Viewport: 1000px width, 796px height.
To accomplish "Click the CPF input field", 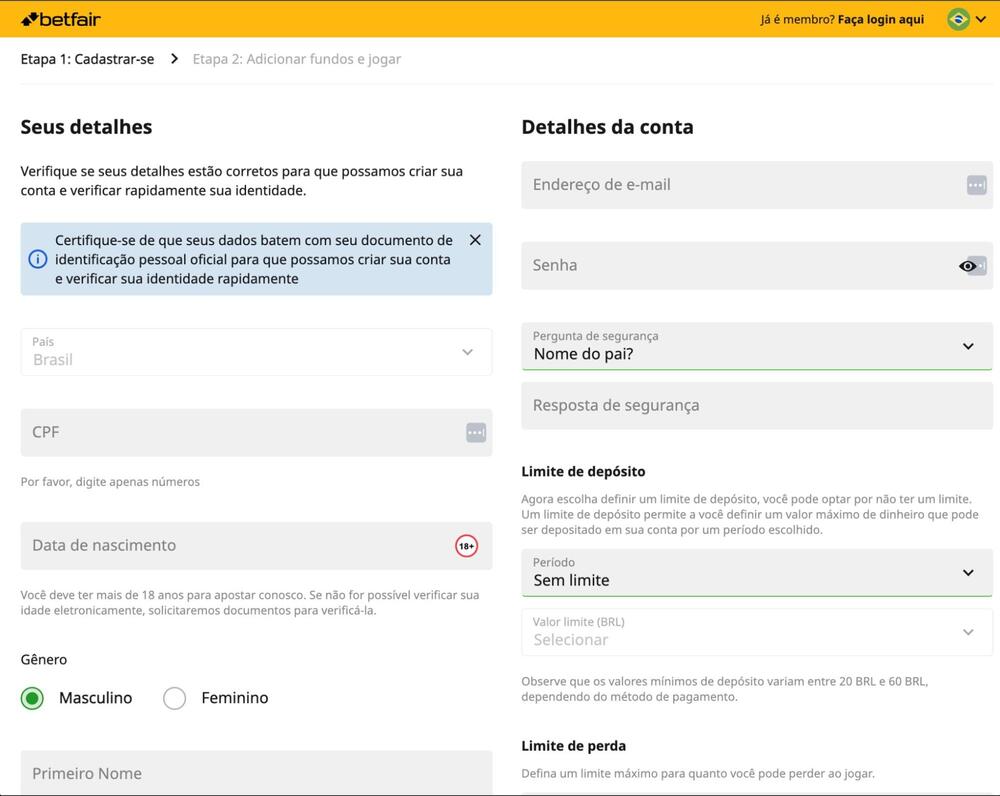I will click(256, 432).
